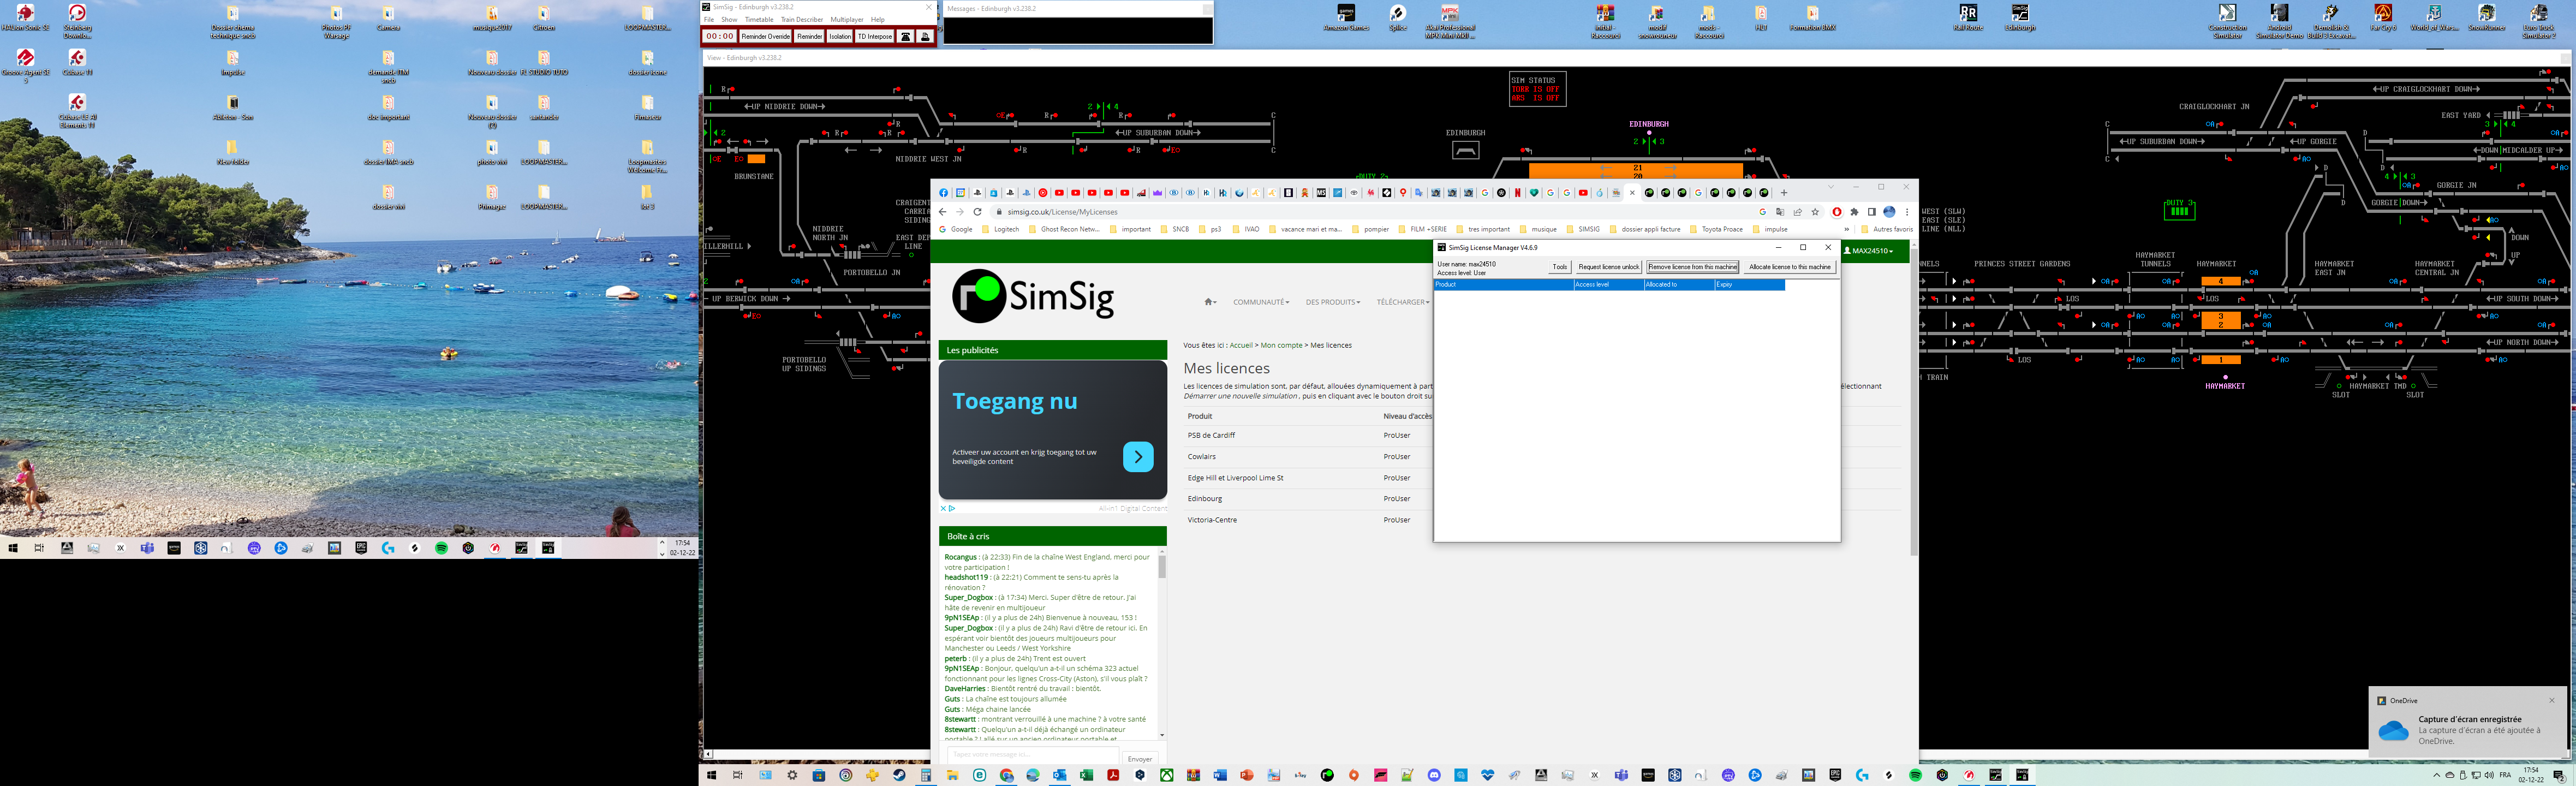
Task: Sort by Access level column header
Action: point(1608,285)
